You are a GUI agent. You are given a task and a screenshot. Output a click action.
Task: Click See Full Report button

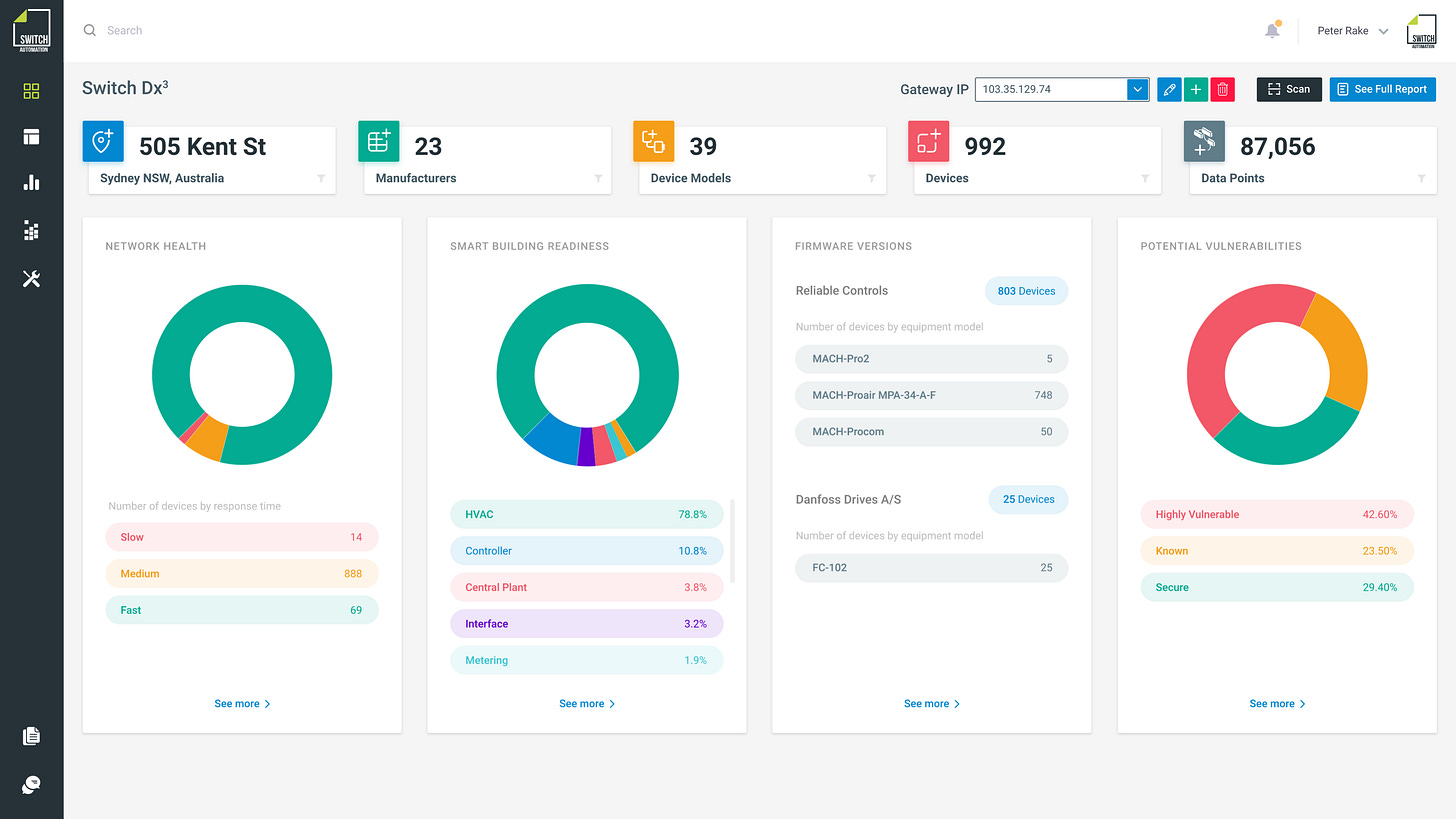pyautogui.click(x=1383, y=89)
